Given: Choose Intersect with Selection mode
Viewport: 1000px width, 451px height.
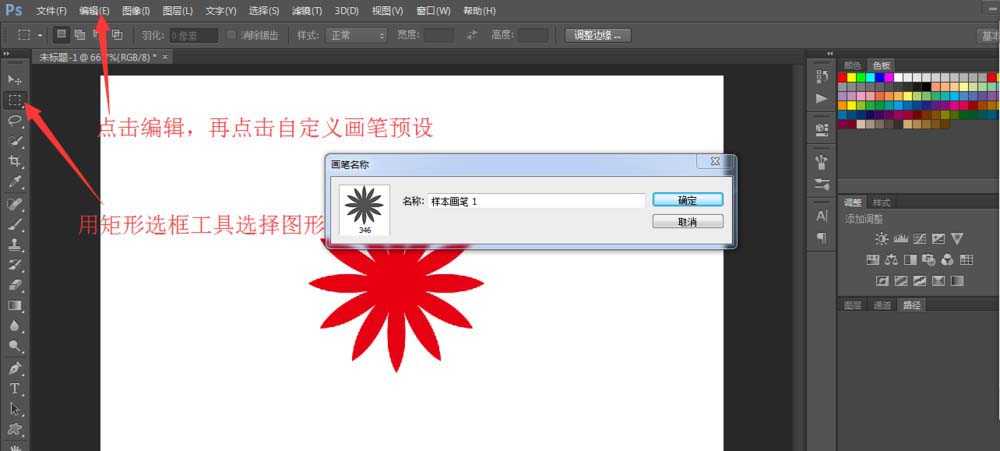Looking at the screenshot, I should click(117, 35).
